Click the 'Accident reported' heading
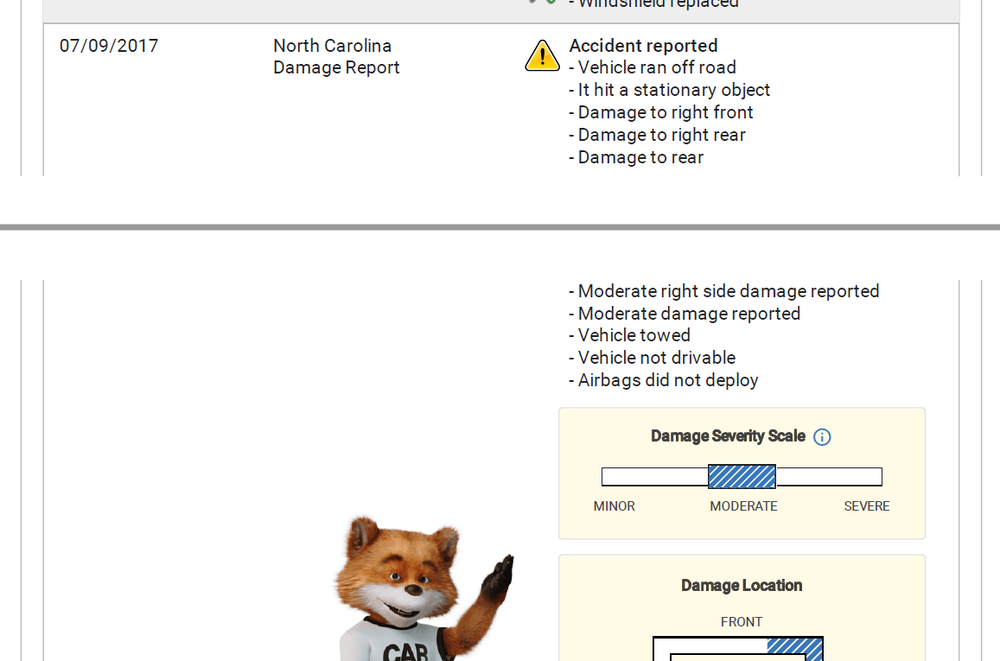 pyautogui.click(x=643, y=46)
